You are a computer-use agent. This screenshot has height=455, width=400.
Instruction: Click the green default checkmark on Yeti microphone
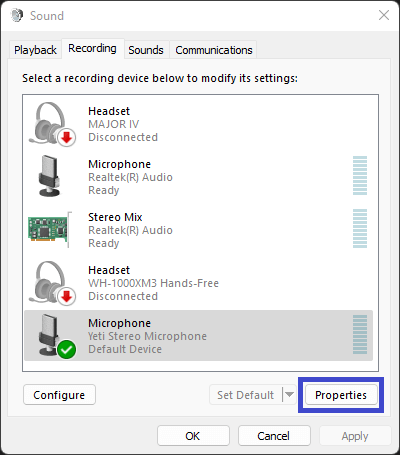click(x=67, y=349)
